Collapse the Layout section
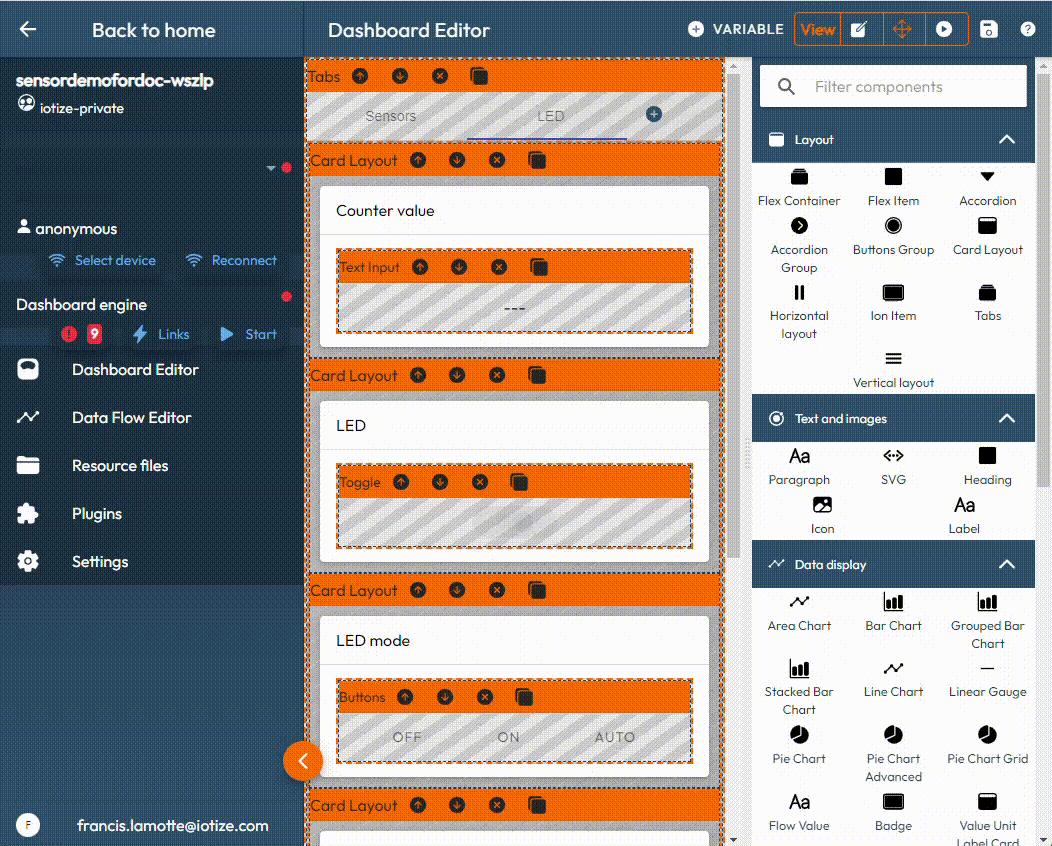This screenshot has width=1052, height=846. [1007, 140]
